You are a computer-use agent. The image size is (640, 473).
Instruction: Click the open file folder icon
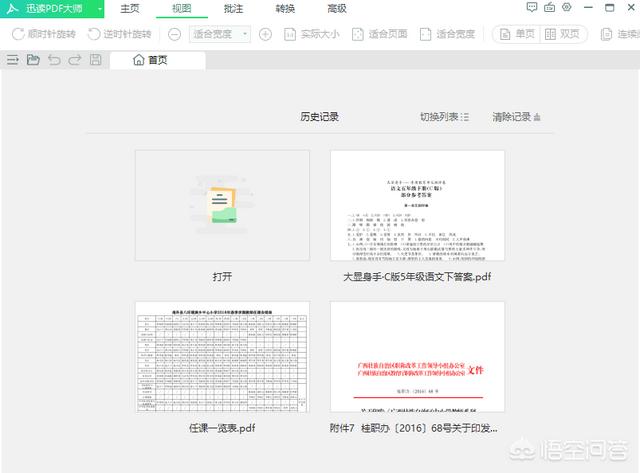coord(33,60)
